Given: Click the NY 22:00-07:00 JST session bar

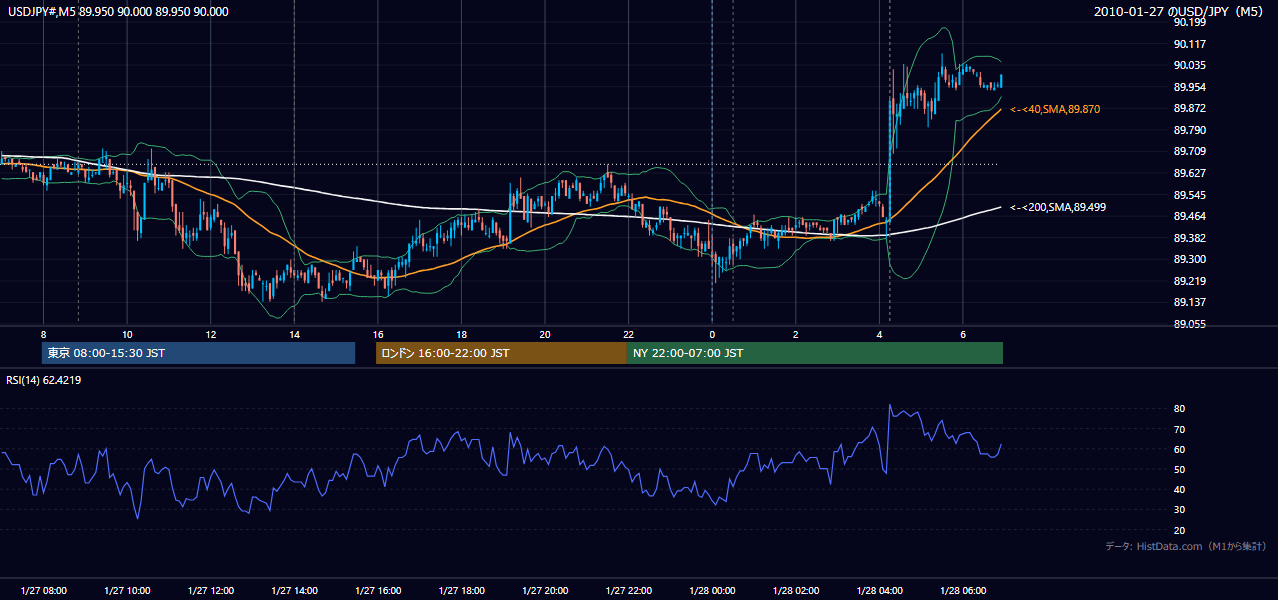Looking at the screenshot, I should pos(815,353).
